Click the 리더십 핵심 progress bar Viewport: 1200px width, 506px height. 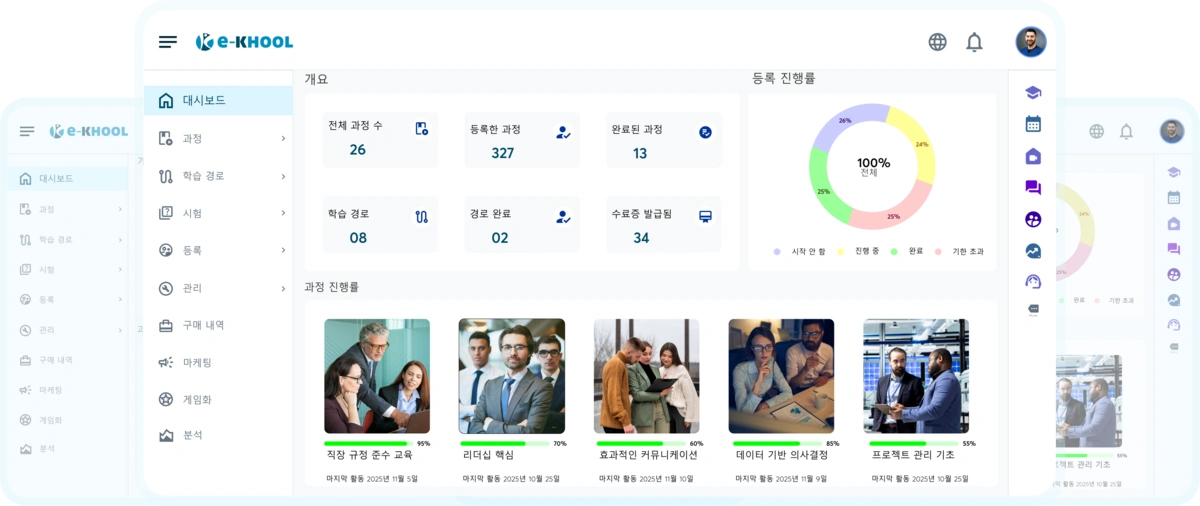504,443
